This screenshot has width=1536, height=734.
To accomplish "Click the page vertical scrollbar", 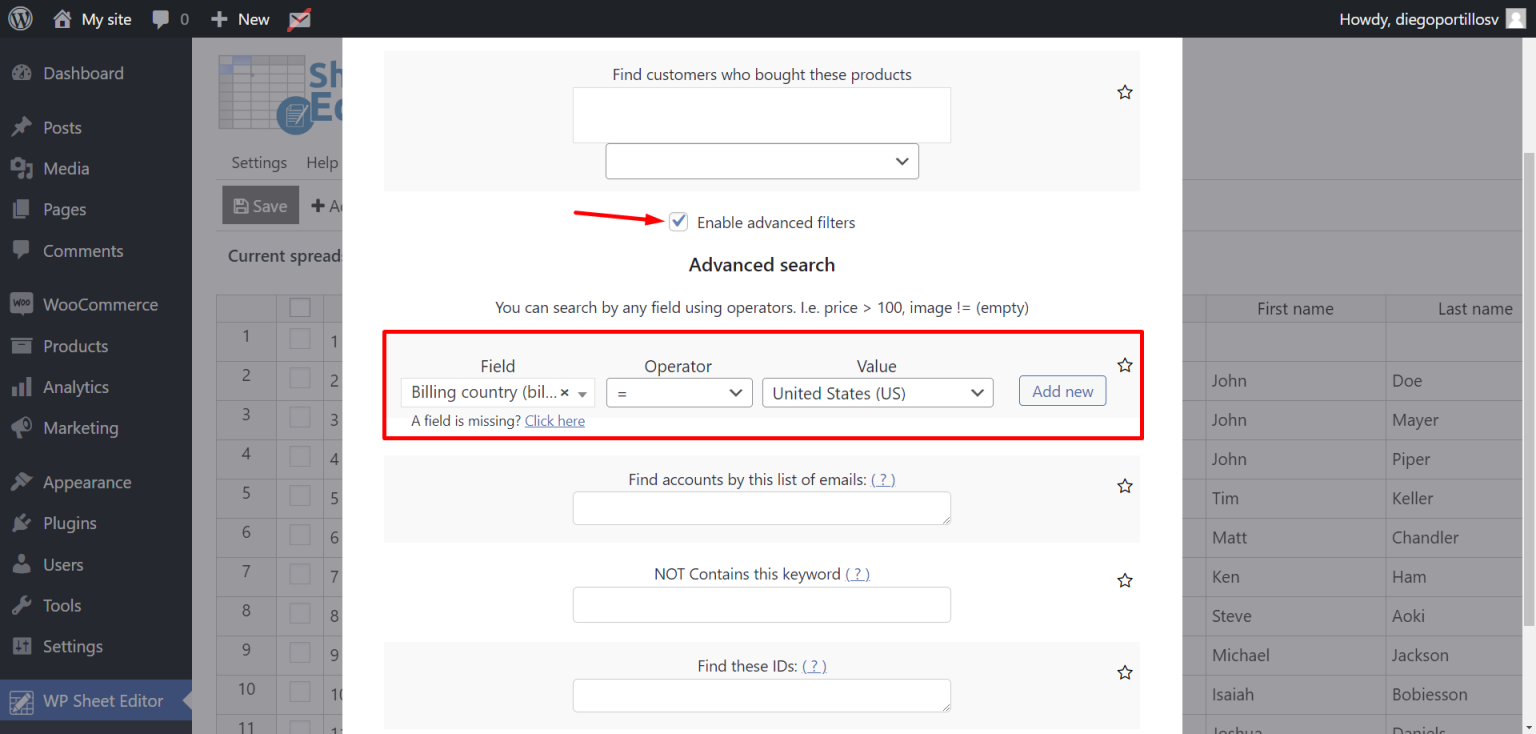I will click(1528, 388).
